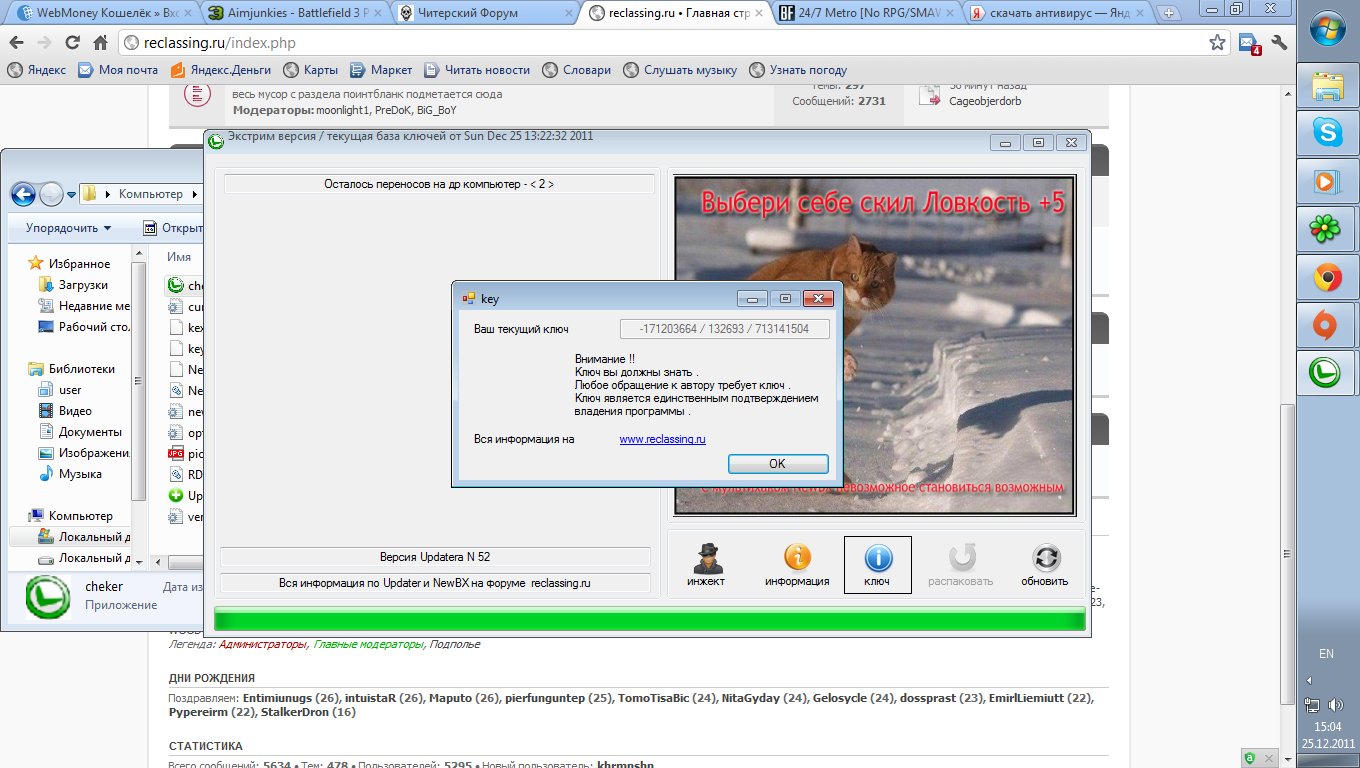Open Chrome wrench settings menu
The width and height of the screenshot is (1360, 768).
click(1278, 44)
